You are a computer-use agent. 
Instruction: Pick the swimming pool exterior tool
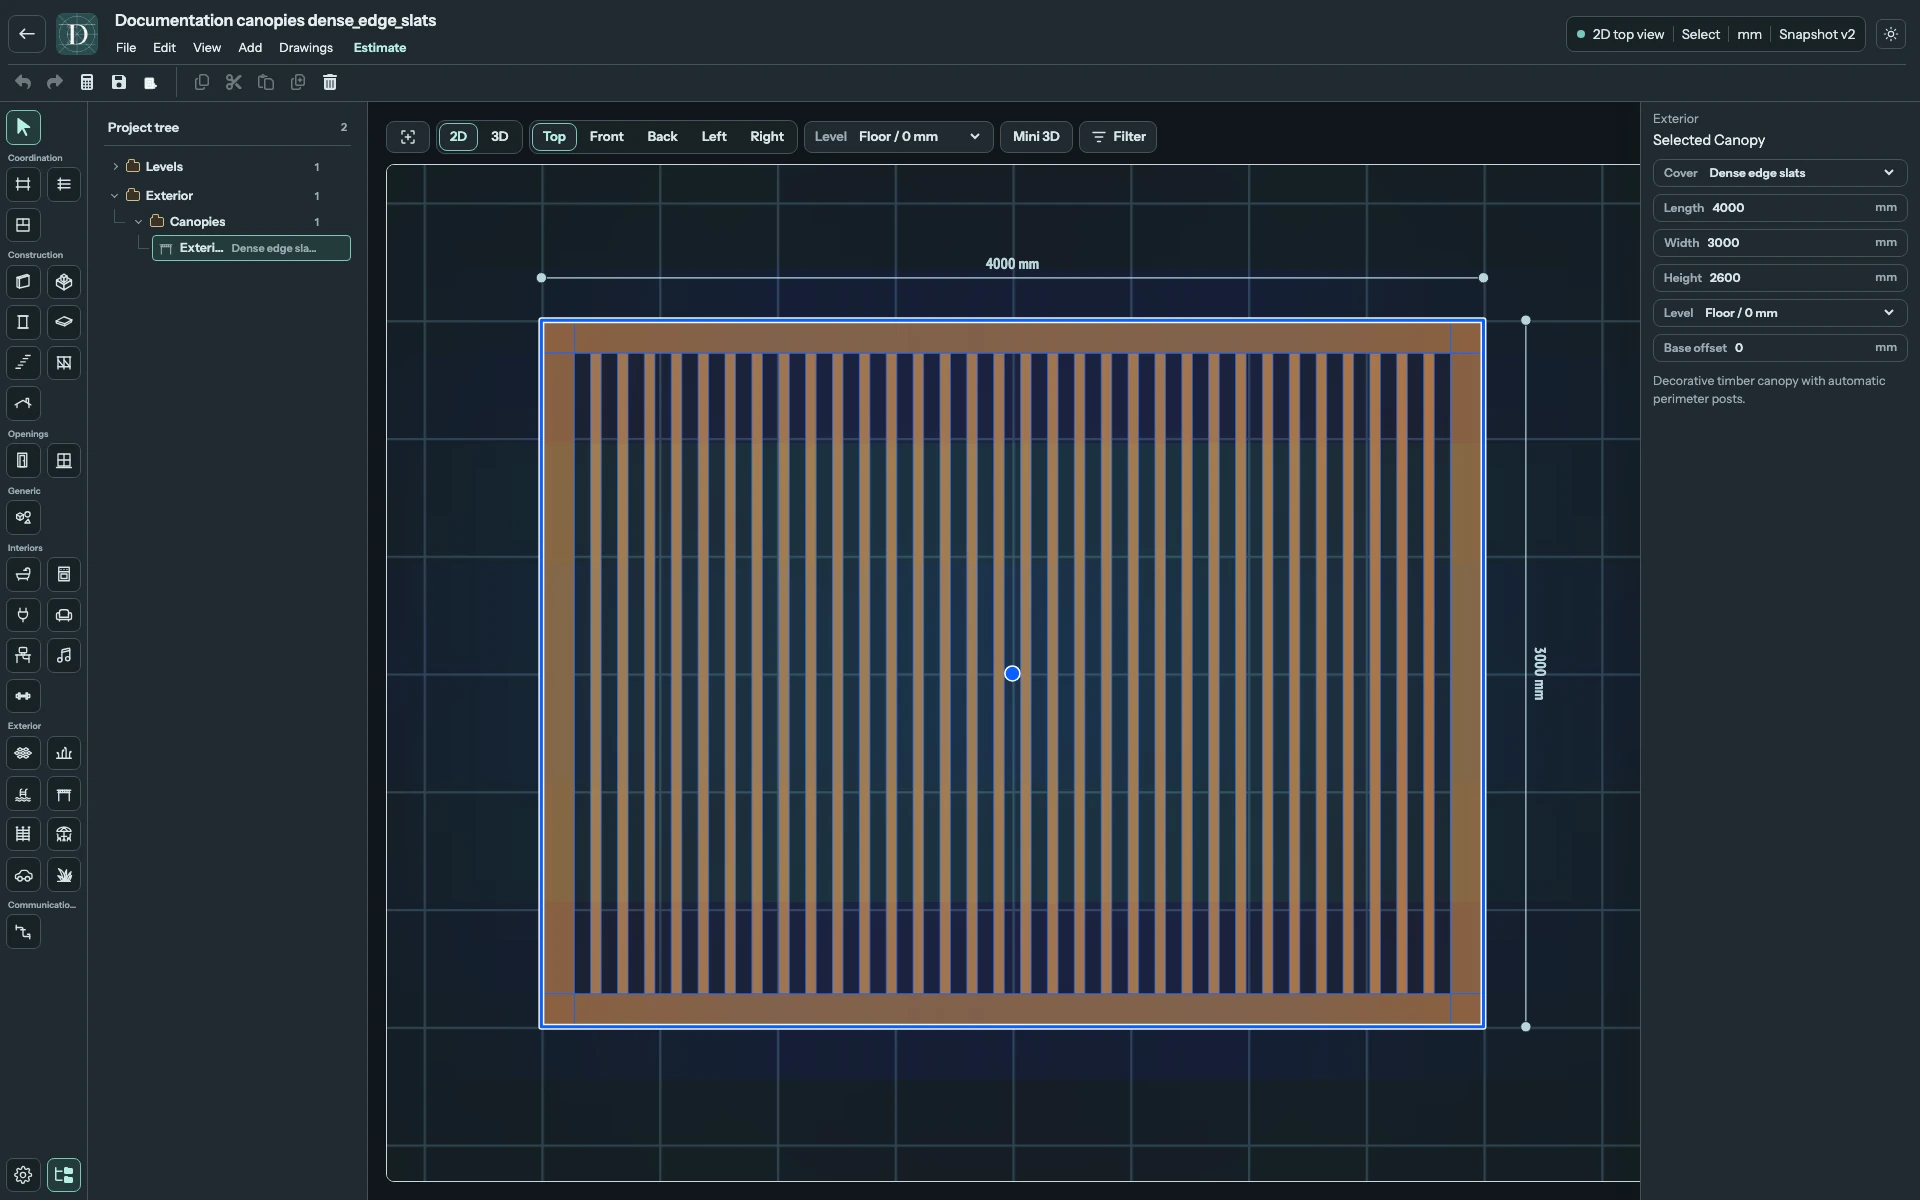[23, 794]
